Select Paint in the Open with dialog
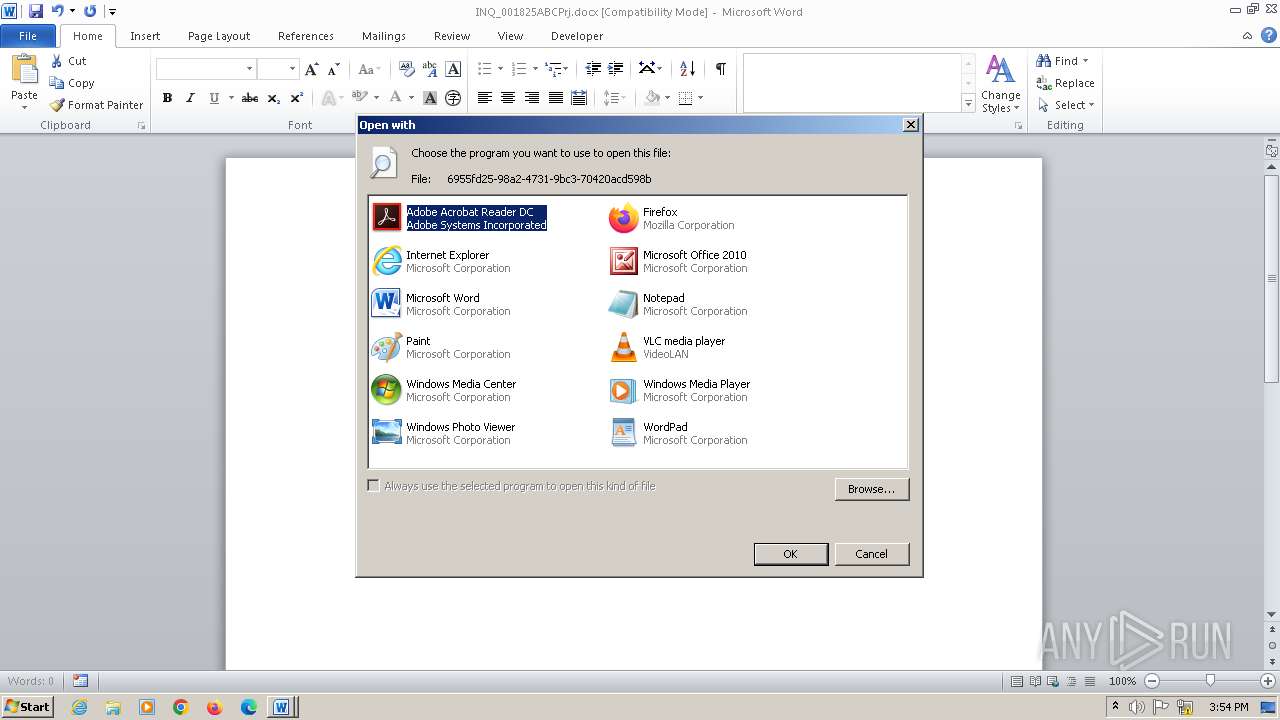Screen dimensions: 1280x720 [x=441, y=347]
